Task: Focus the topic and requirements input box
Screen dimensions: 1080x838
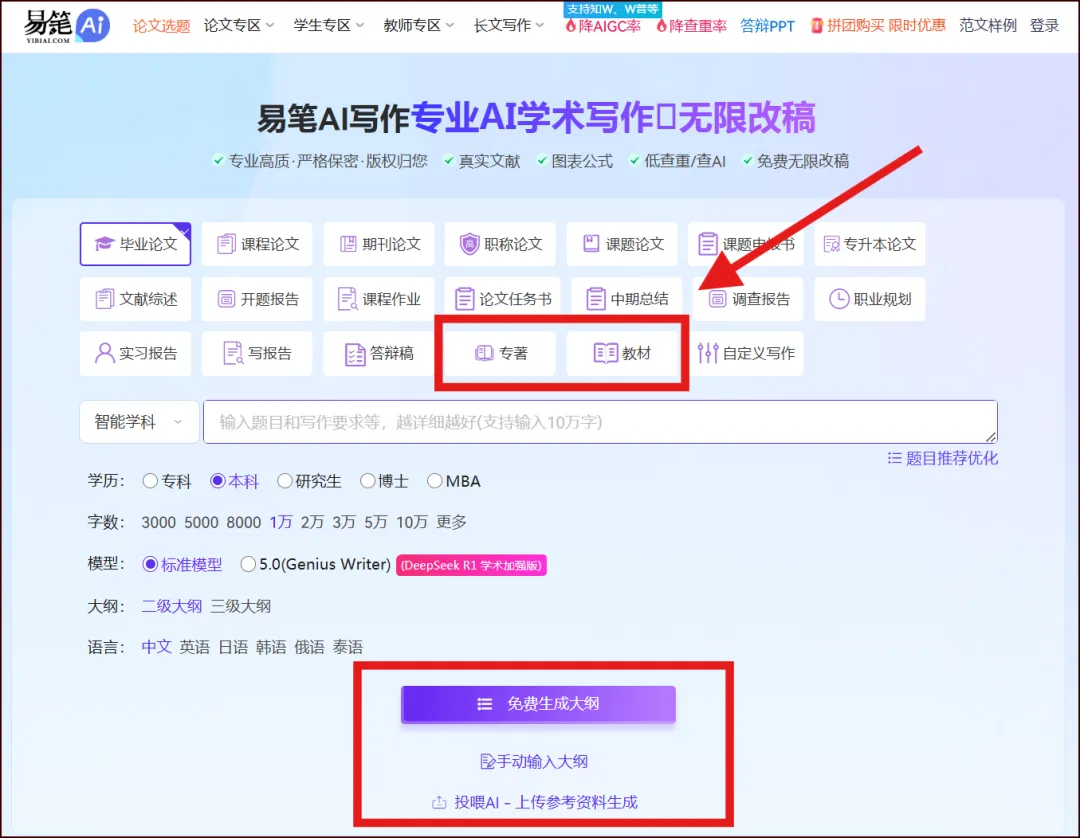Action: [600, 421]
